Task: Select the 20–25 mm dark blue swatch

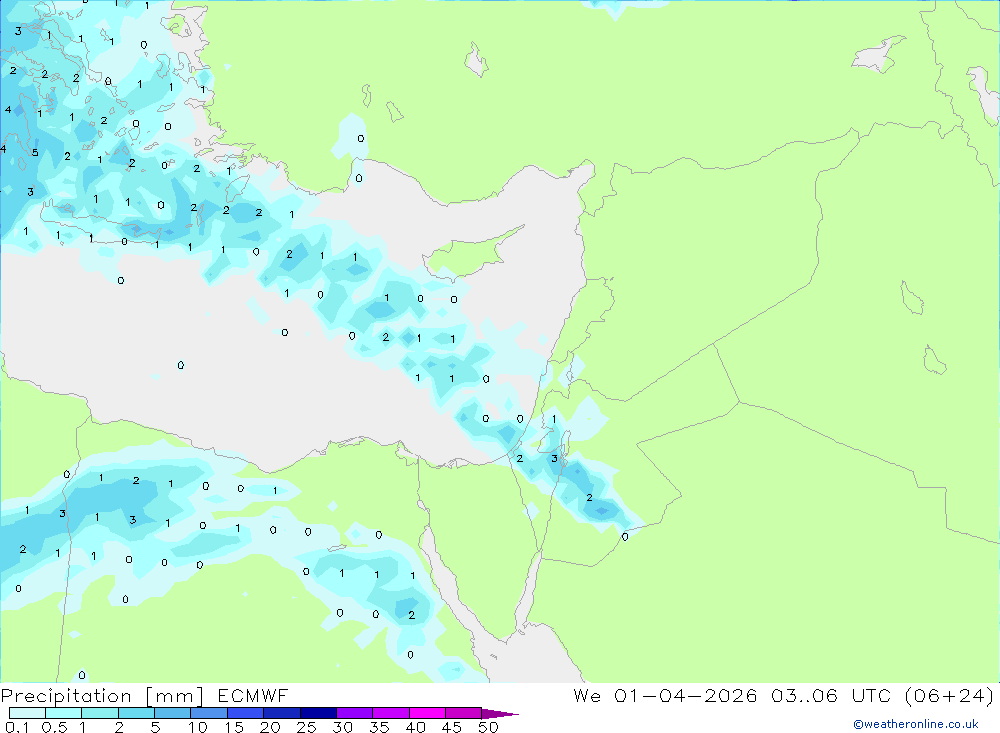Action: [x=281, y=713]
